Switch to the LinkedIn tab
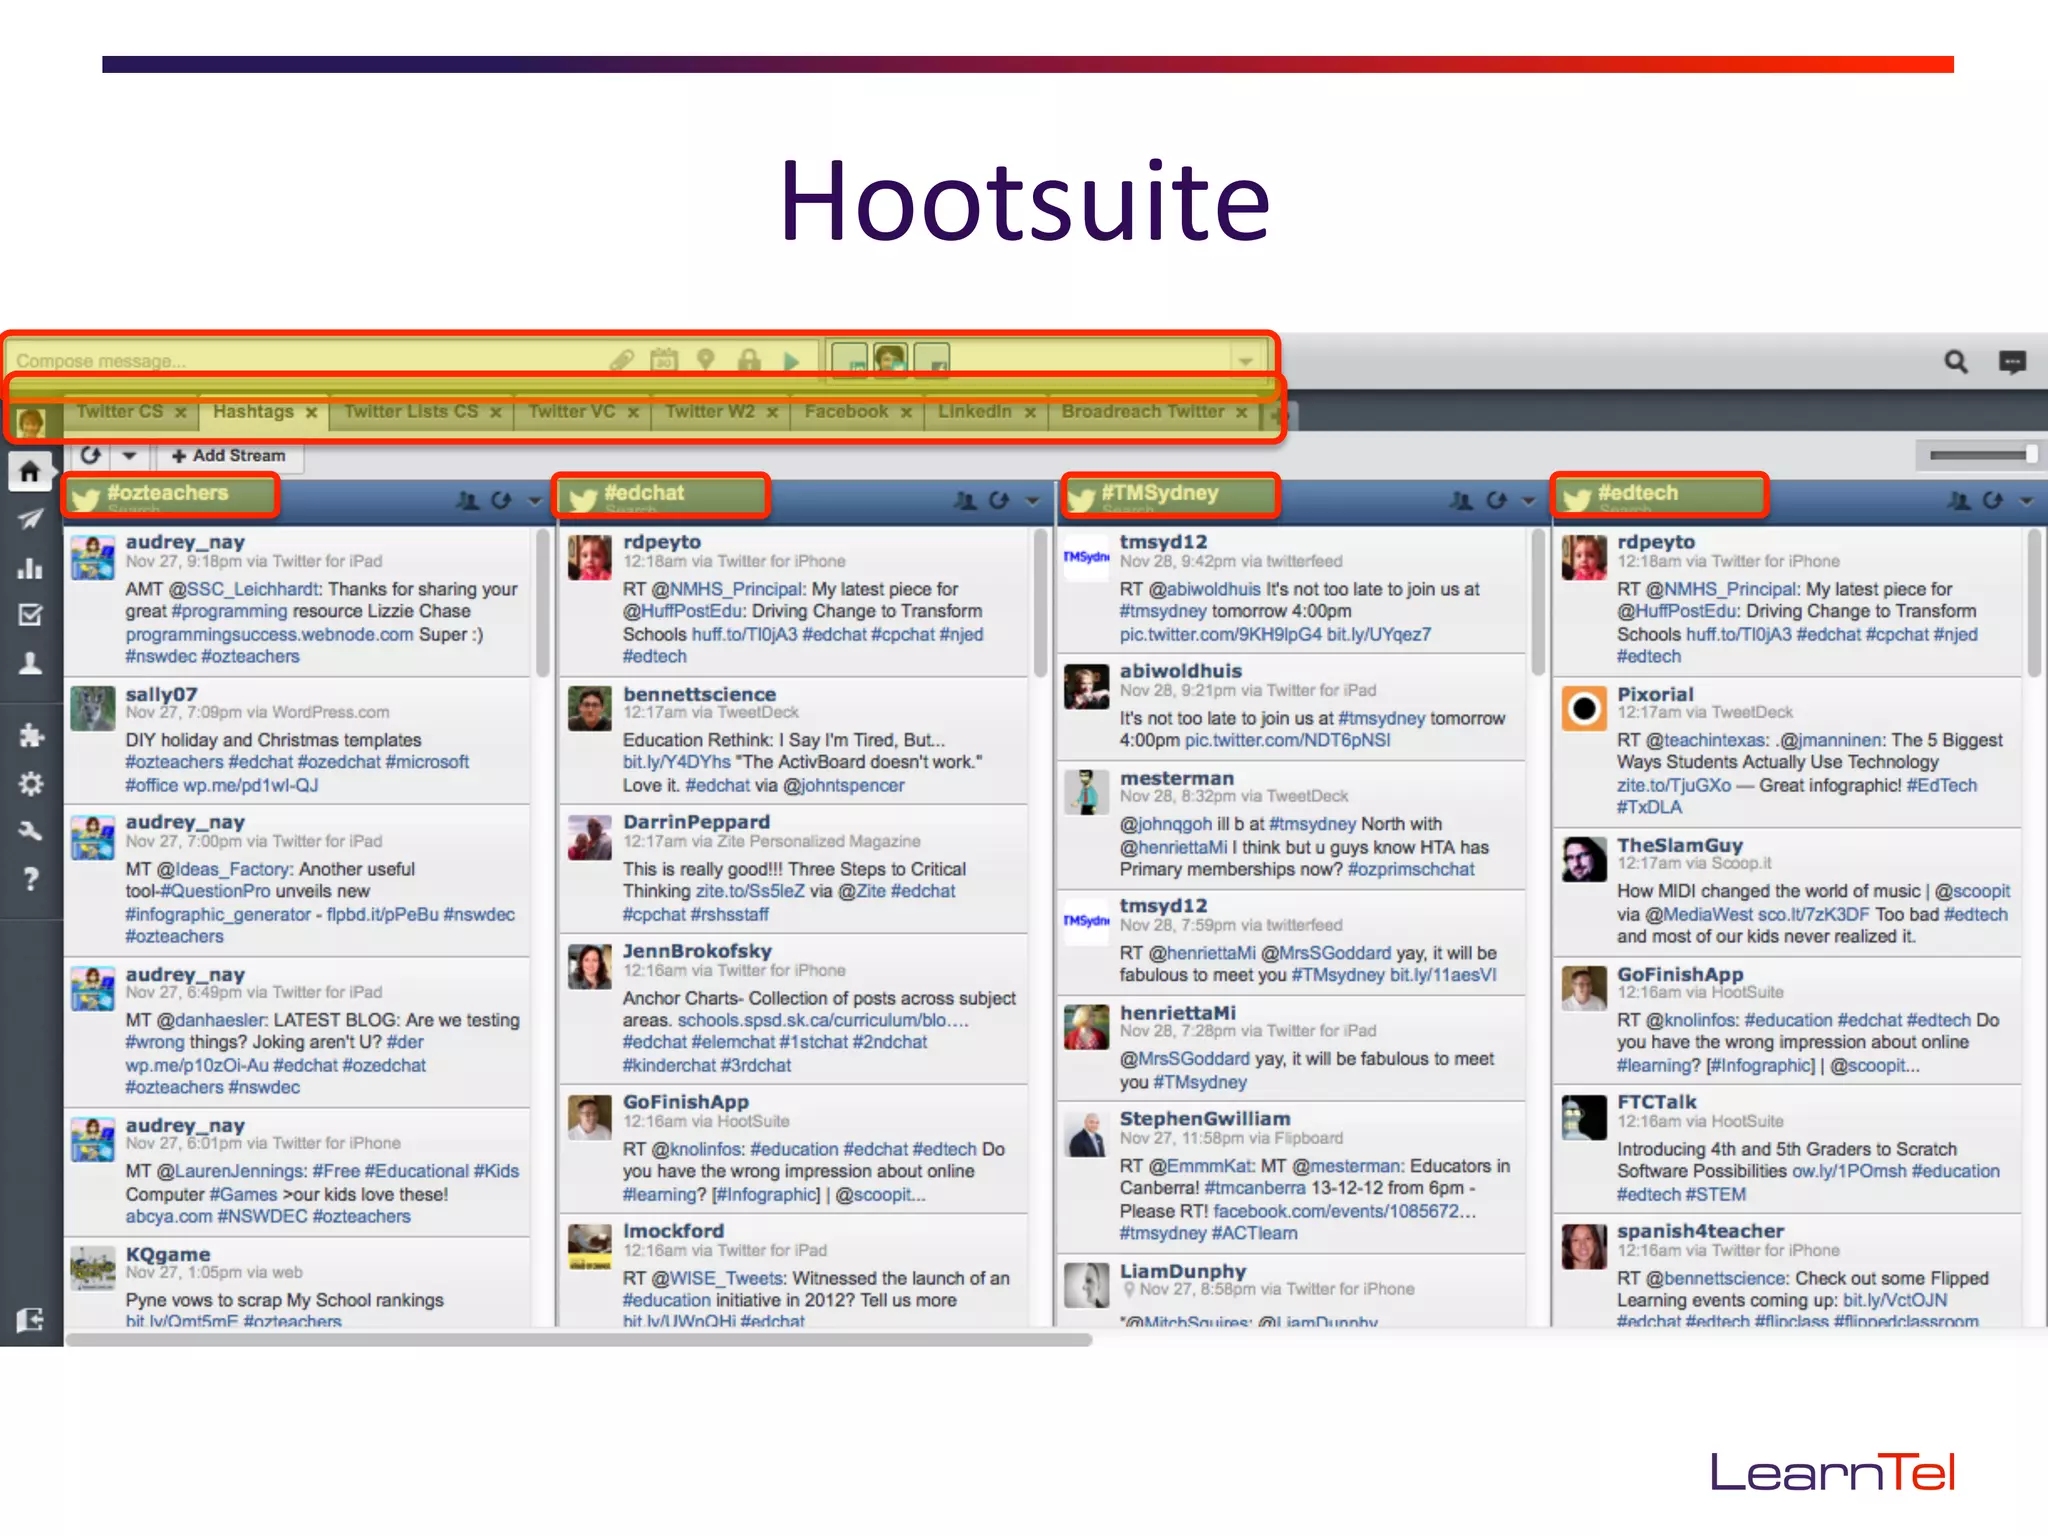This screenshot has width=2048, height=1536. 974,411
